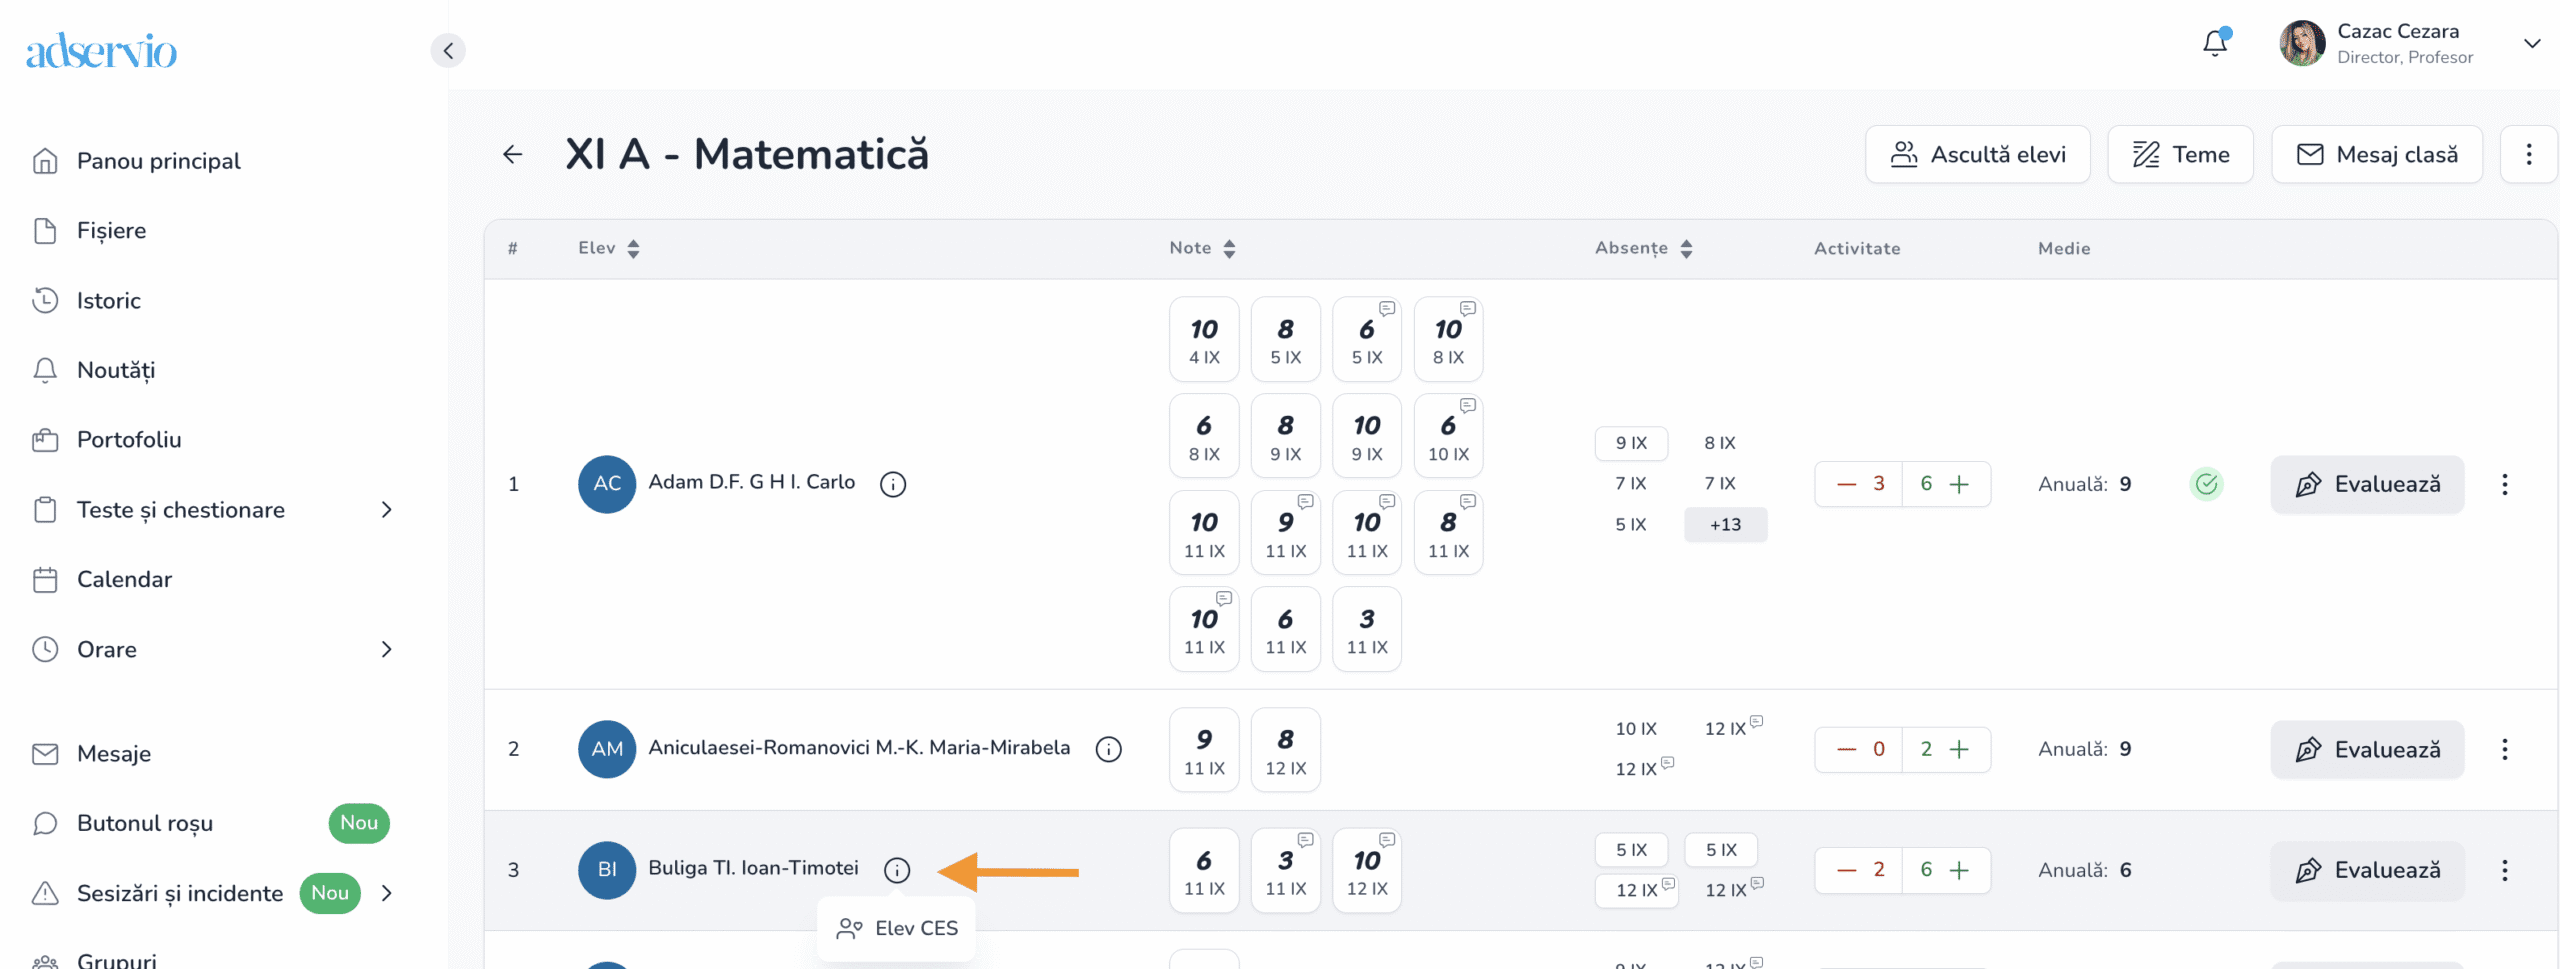Open info icon for Buliga Tl. Ioan-Timotei
The height and width of the screenshot is (969, 2560).
897,870
